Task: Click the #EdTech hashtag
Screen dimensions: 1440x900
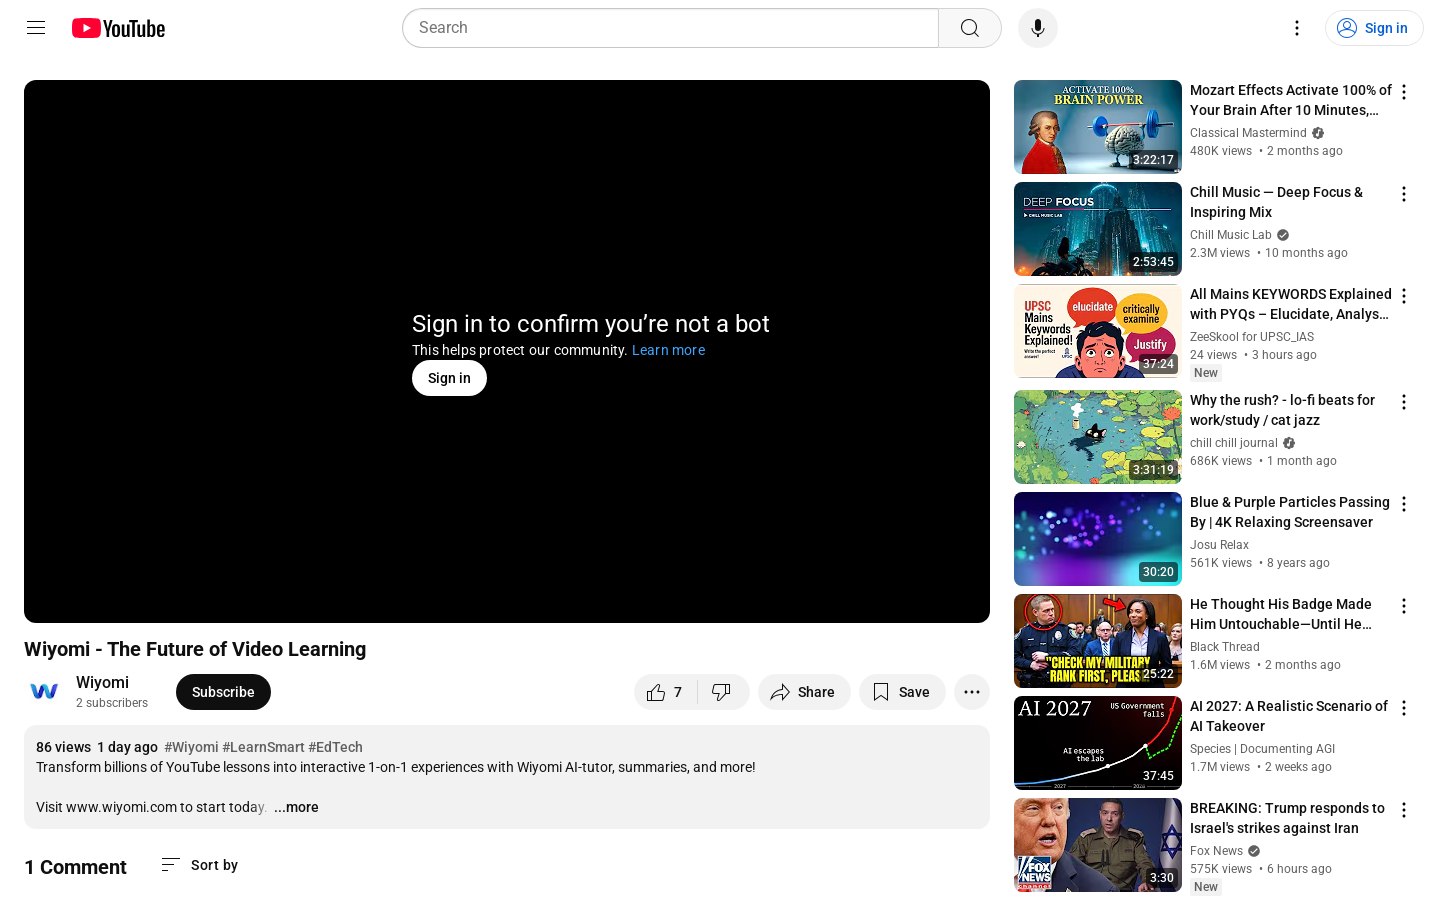Action: (x=335, y=747)
